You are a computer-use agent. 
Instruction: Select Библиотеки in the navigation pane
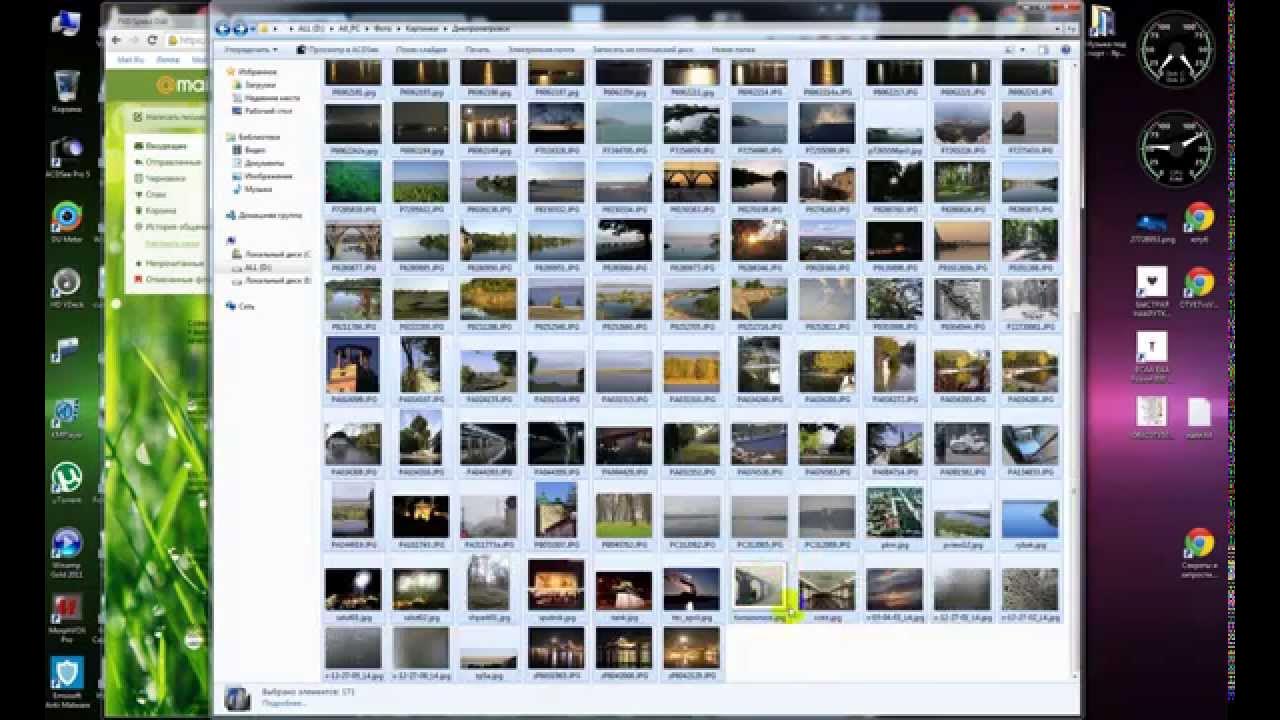point(253,137)
